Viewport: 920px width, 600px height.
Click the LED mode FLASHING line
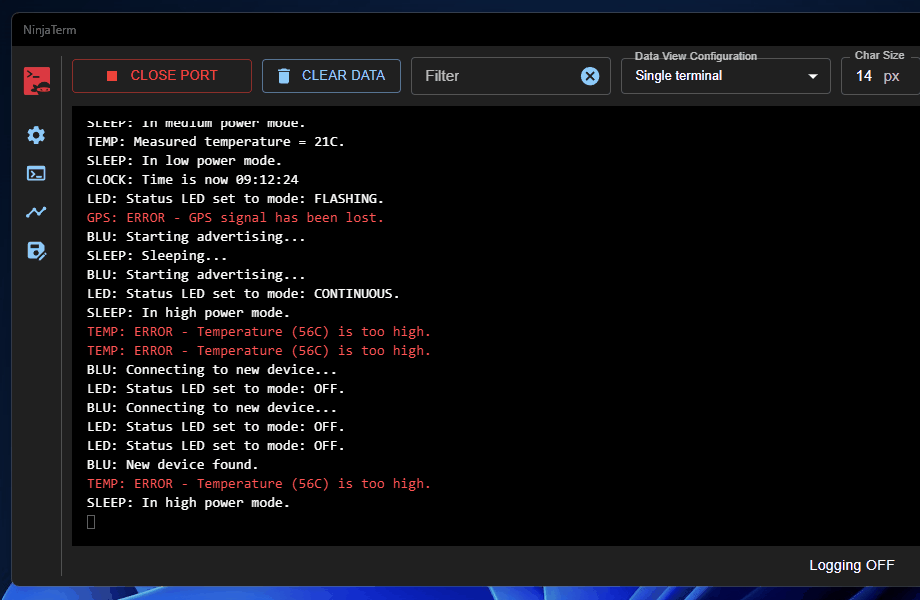235,199
